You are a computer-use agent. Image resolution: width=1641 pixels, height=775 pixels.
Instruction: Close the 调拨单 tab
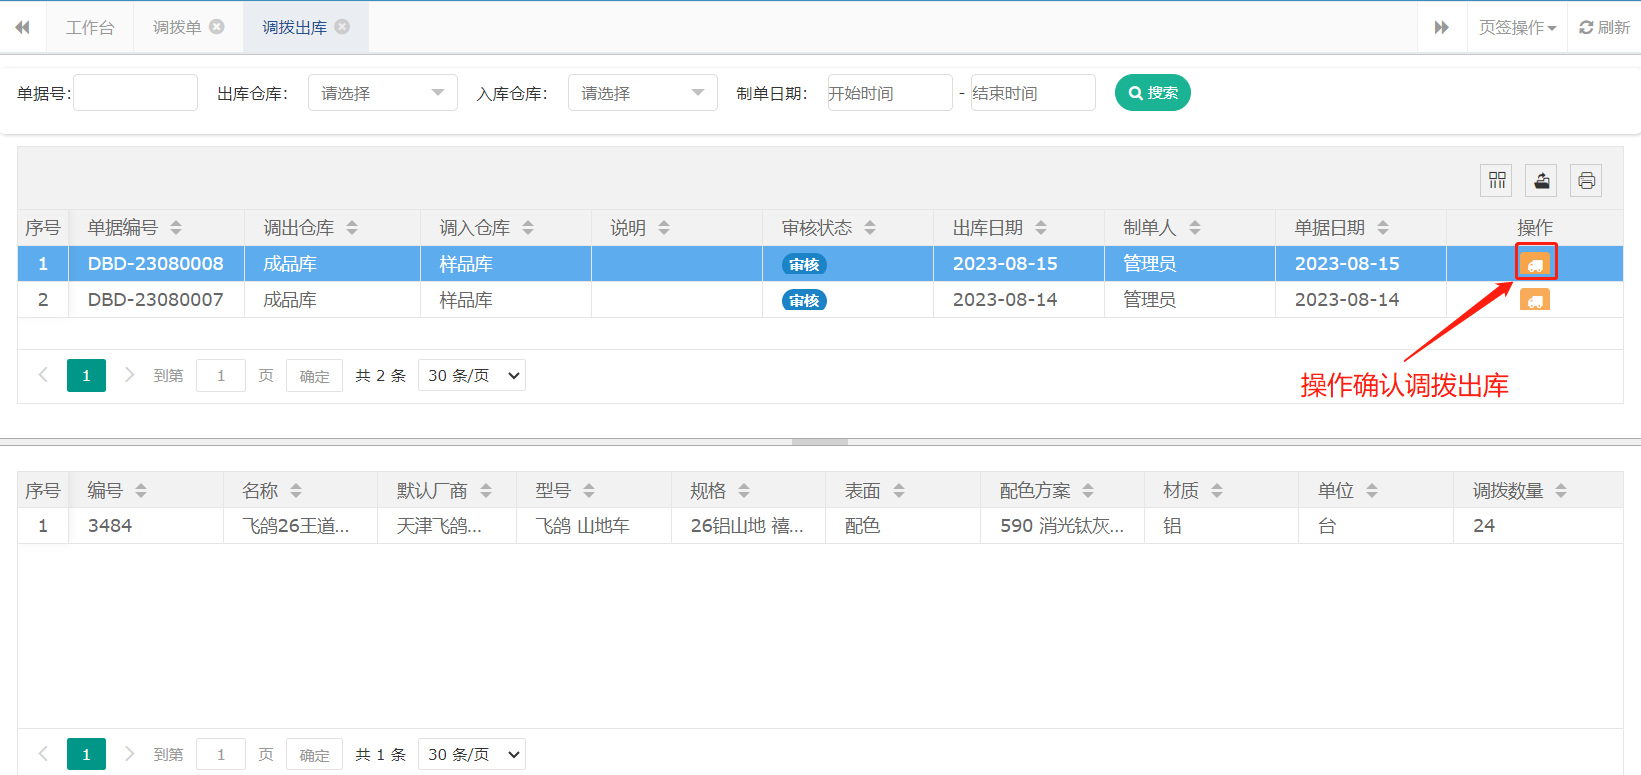click(x=217, y=27)
